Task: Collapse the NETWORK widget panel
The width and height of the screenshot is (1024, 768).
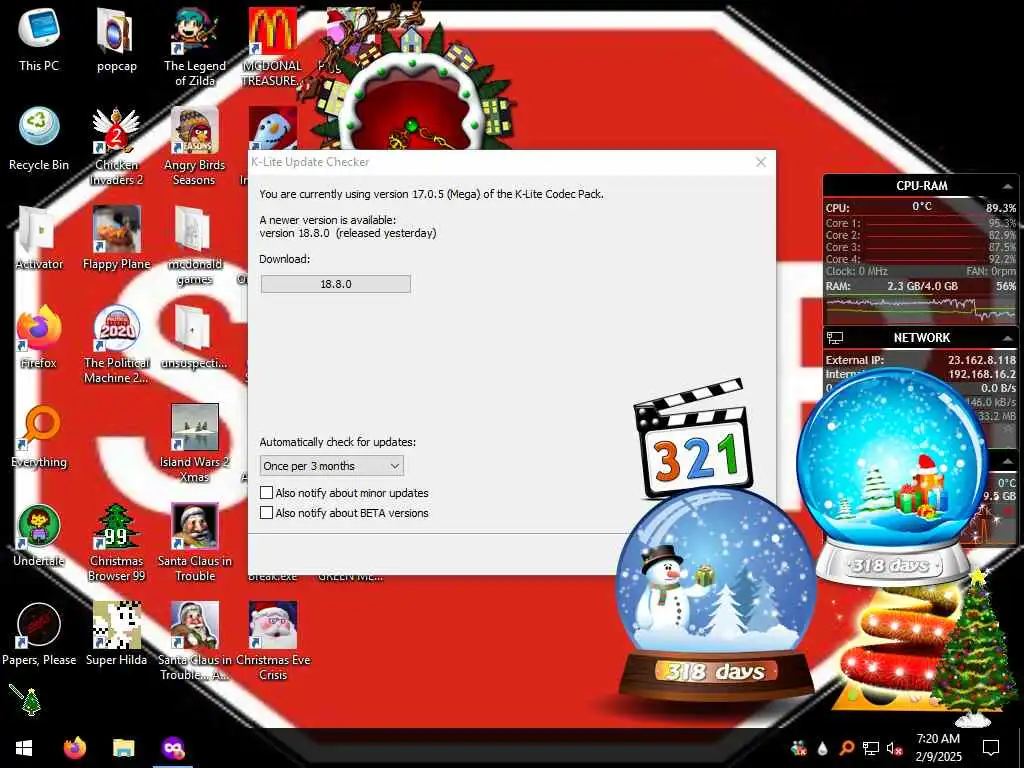Action: 1007,338
